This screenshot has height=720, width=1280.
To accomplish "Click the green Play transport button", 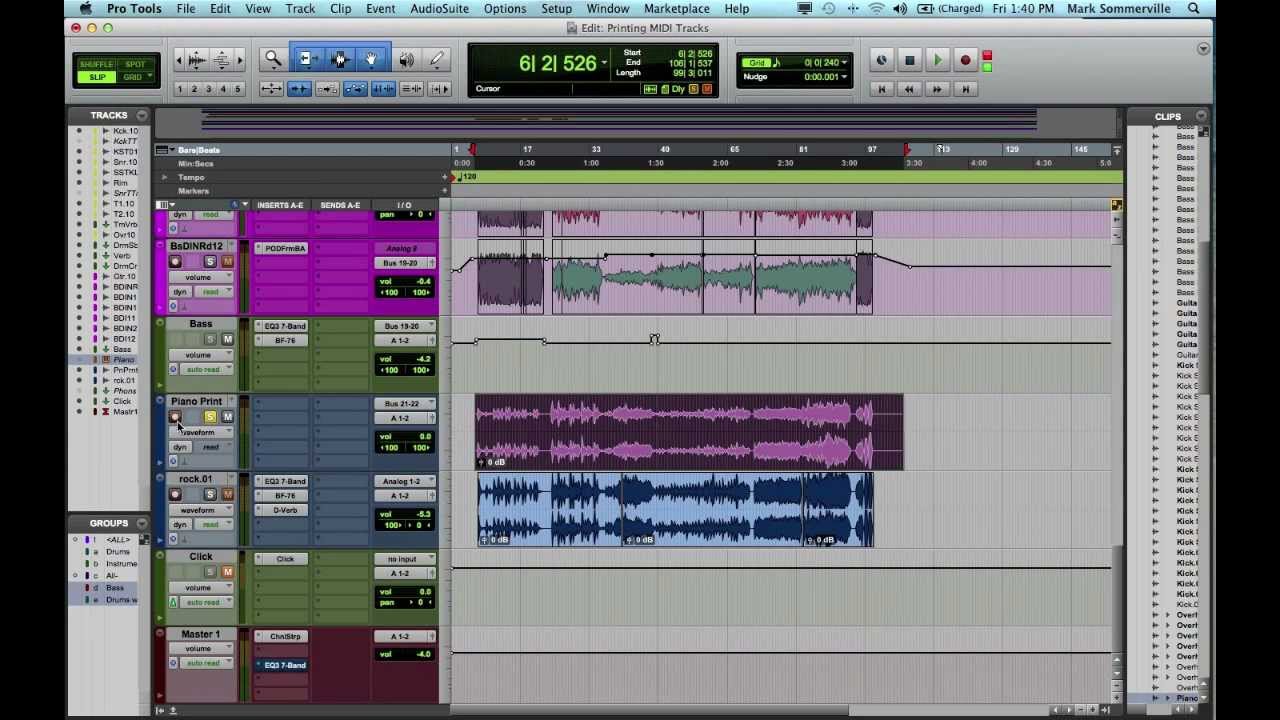I will (937, 61).
